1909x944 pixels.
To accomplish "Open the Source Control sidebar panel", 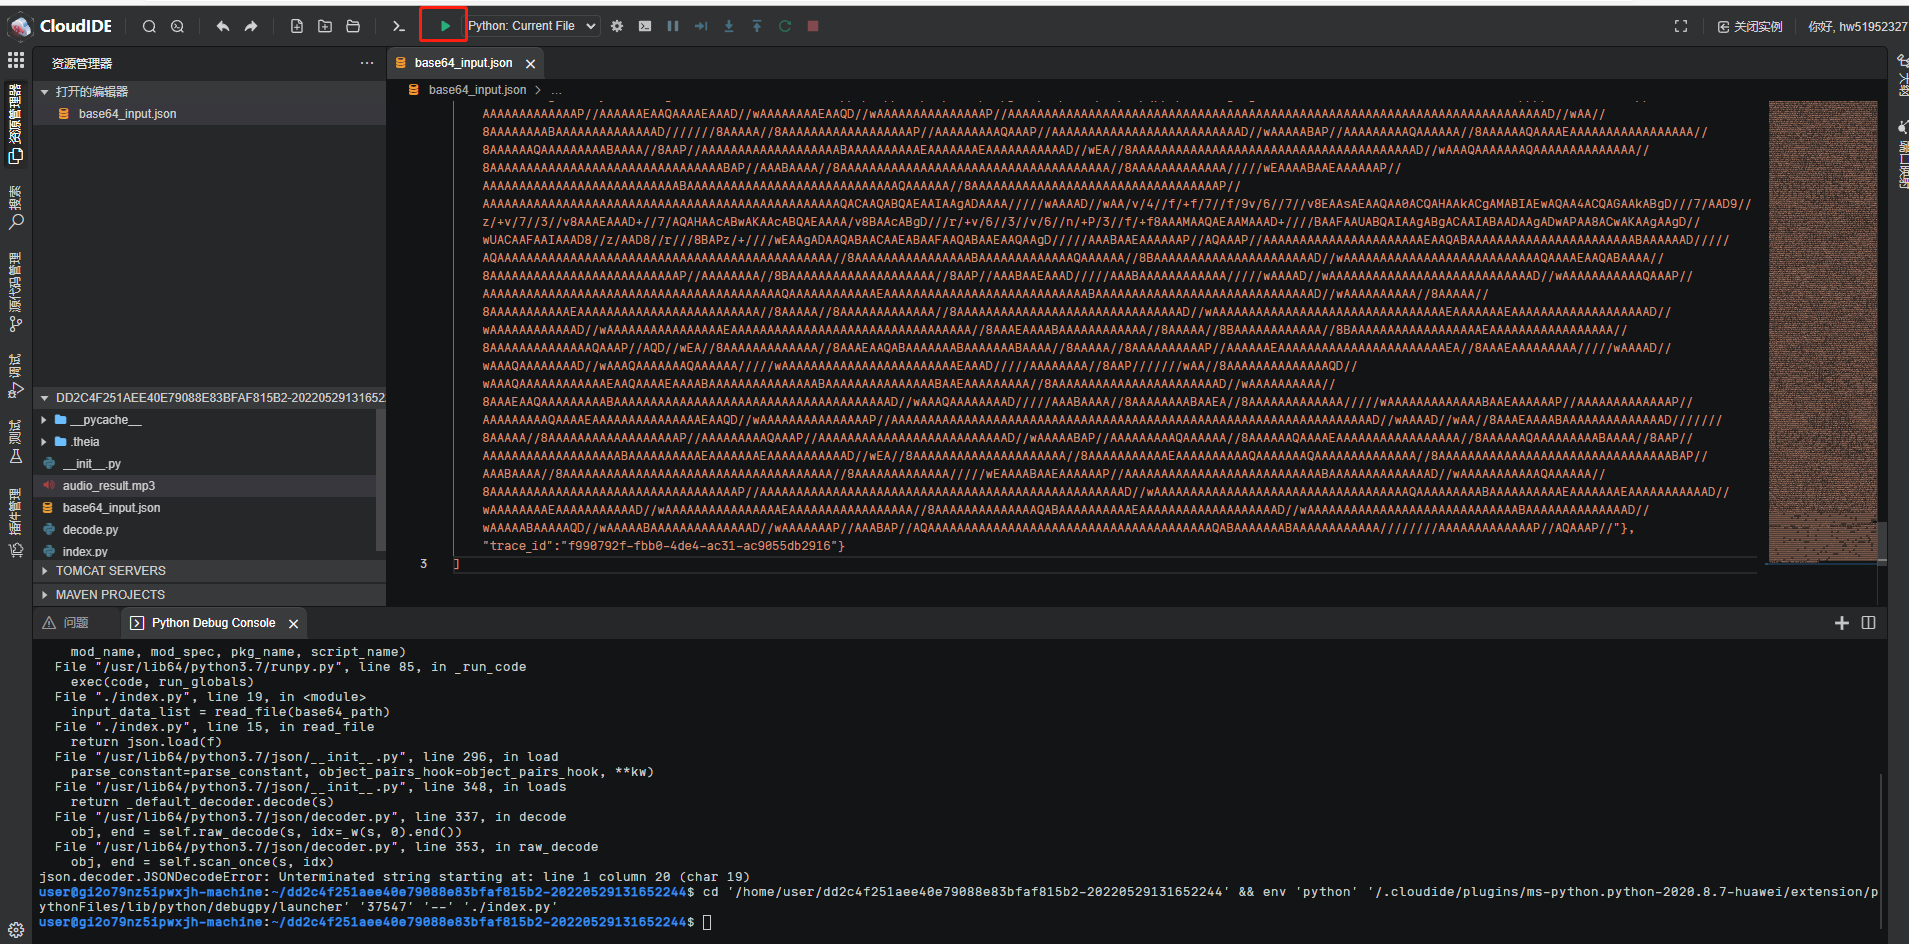I will 15,291.
